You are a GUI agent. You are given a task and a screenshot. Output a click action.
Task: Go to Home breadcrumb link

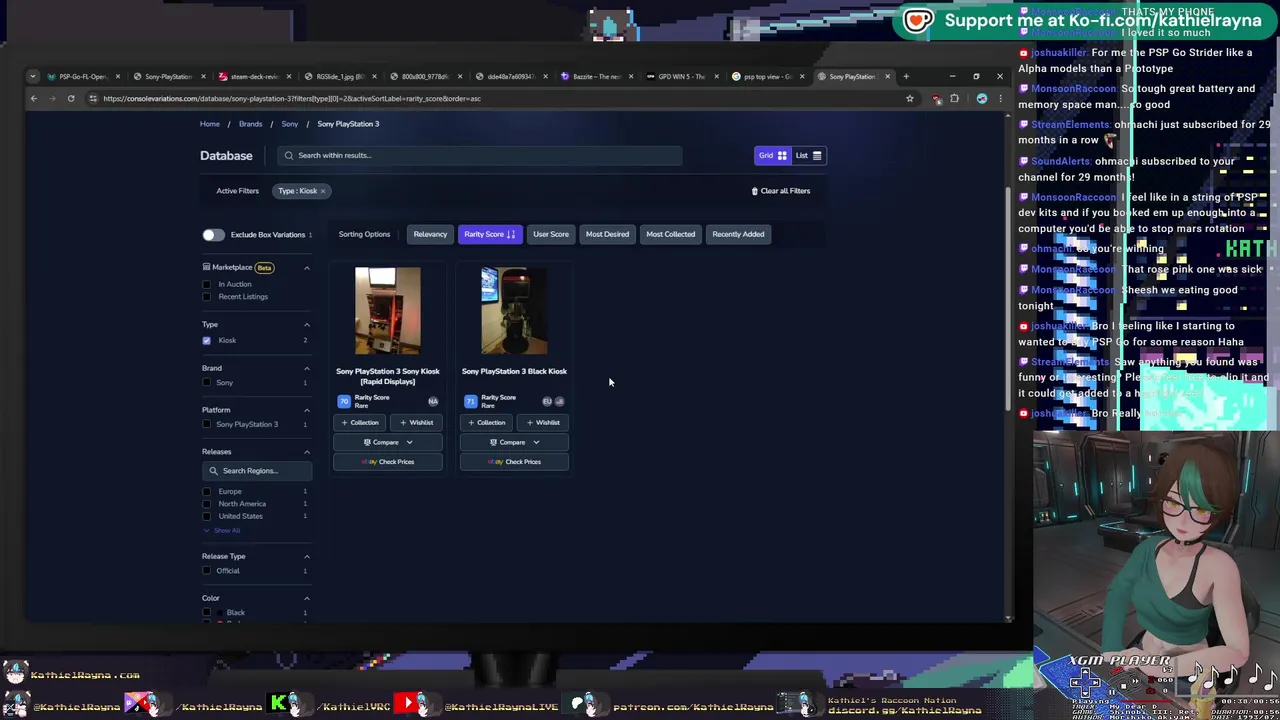pyautogui.click(x=209, y=124)
